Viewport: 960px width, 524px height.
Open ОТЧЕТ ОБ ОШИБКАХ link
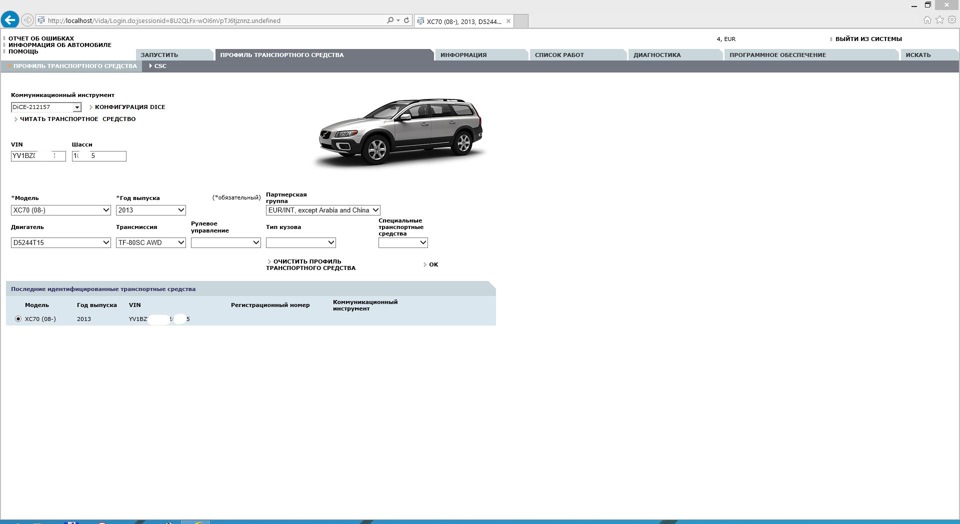[41, 39]
